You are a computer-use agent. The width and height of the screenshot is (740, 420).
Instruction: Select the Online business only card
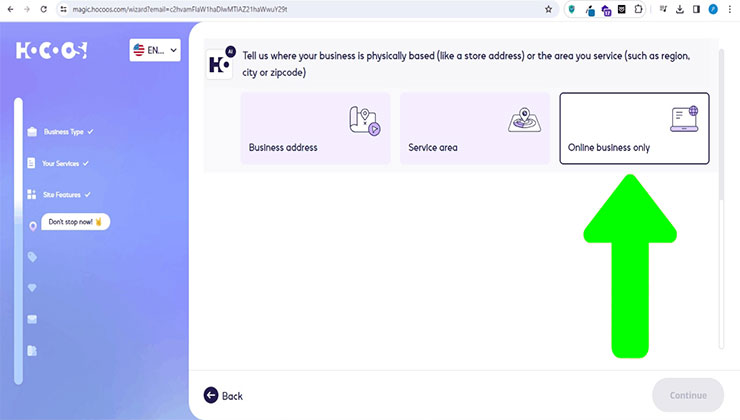pos(634,128)
